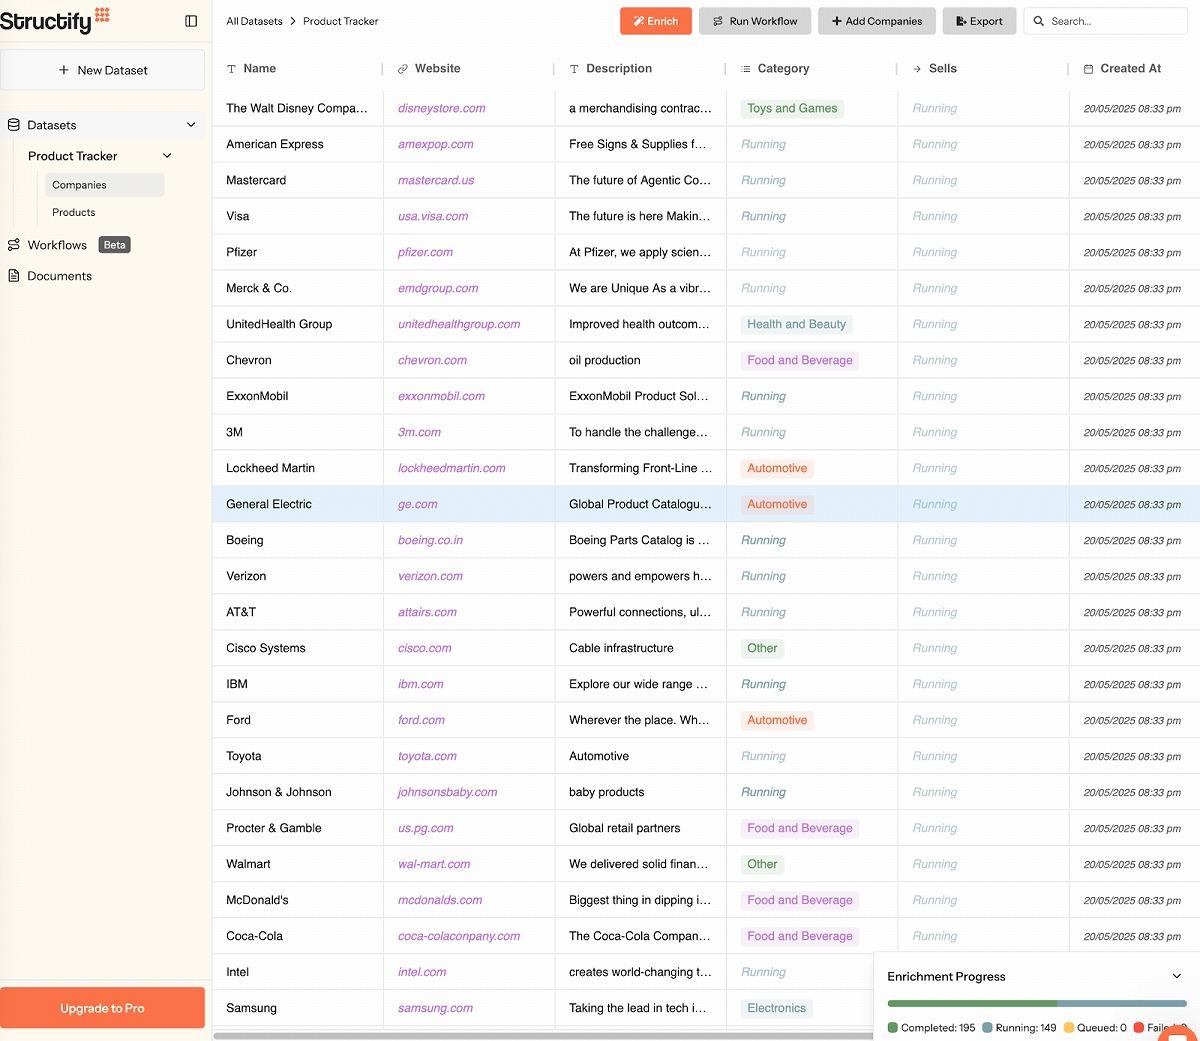Screen dimensions: 1200x1041
Task: Click the 'Global retail partners' description
Action: point(625,828)
